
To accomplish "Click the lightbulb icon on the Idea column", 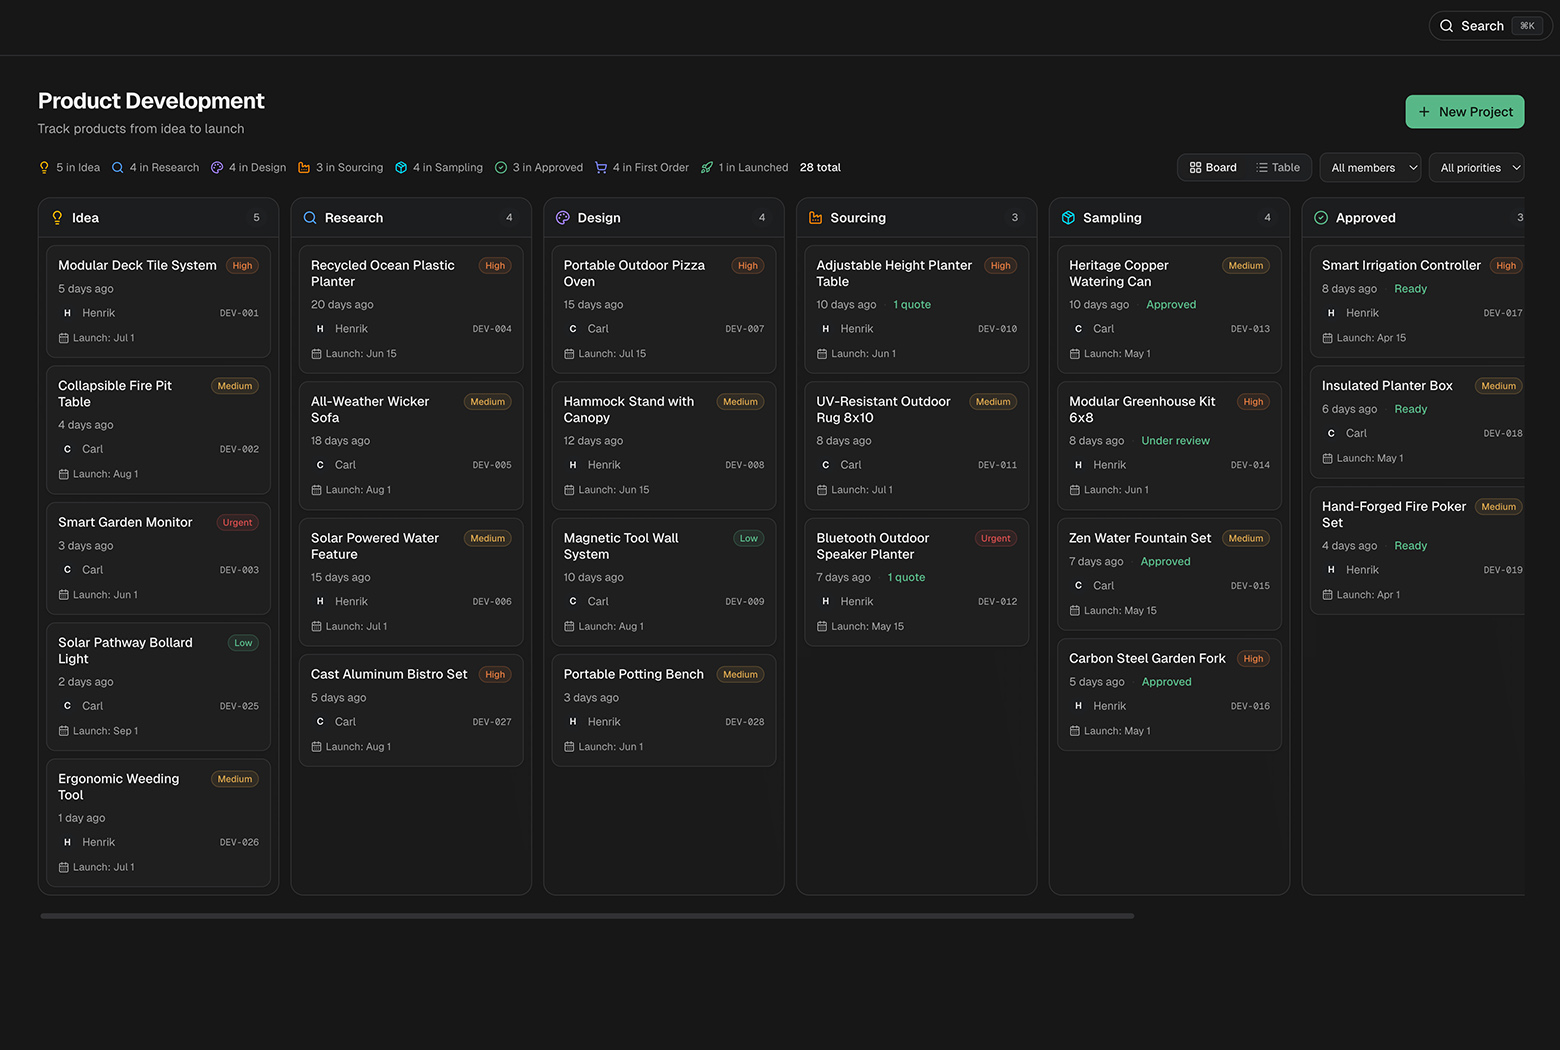I will click(x=57, y=217).
